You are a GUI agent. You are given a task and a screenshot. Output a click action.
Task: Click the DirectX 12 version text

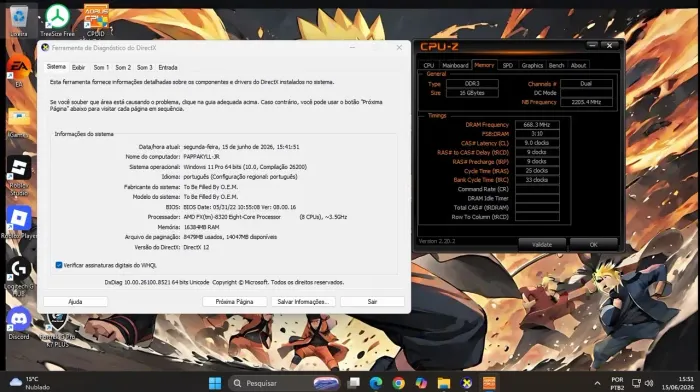pos(196,247)
